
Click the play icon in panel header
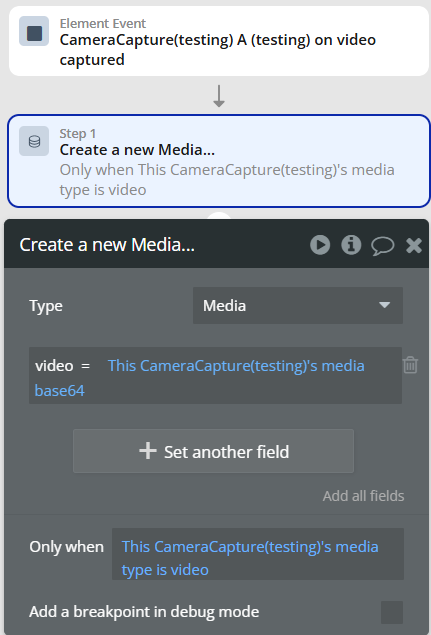[320, 245]
